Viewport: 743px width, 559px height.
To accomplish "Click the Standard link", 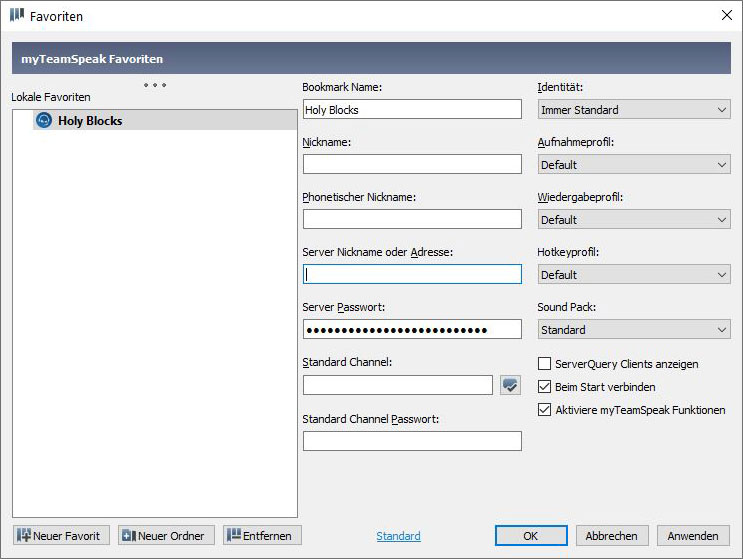I will [399, 536].
